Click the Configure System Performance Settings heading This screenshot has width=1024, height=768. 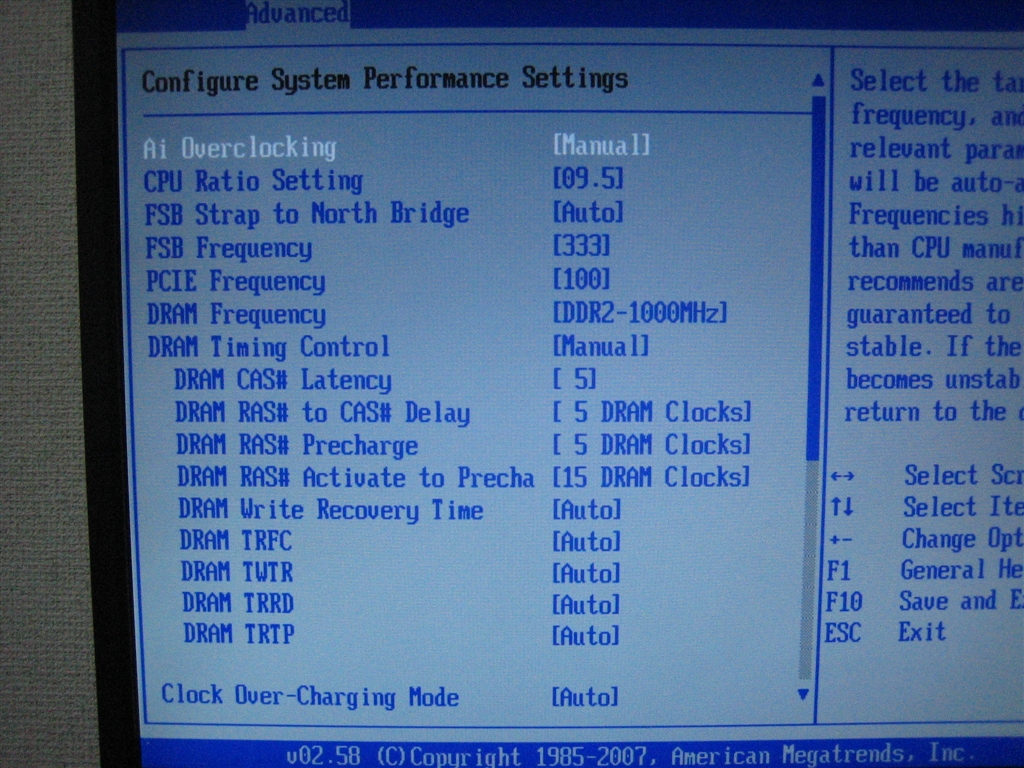point(385,80)
